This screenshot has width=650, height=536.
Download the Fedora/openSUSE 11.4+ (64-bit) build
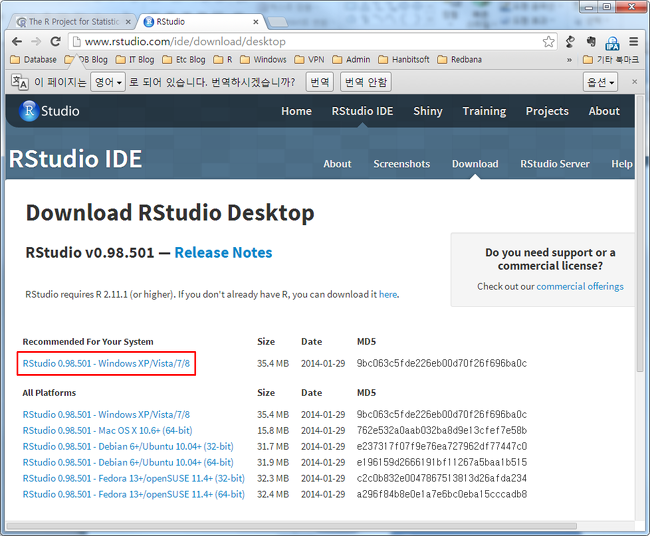(x=133, y=494)
